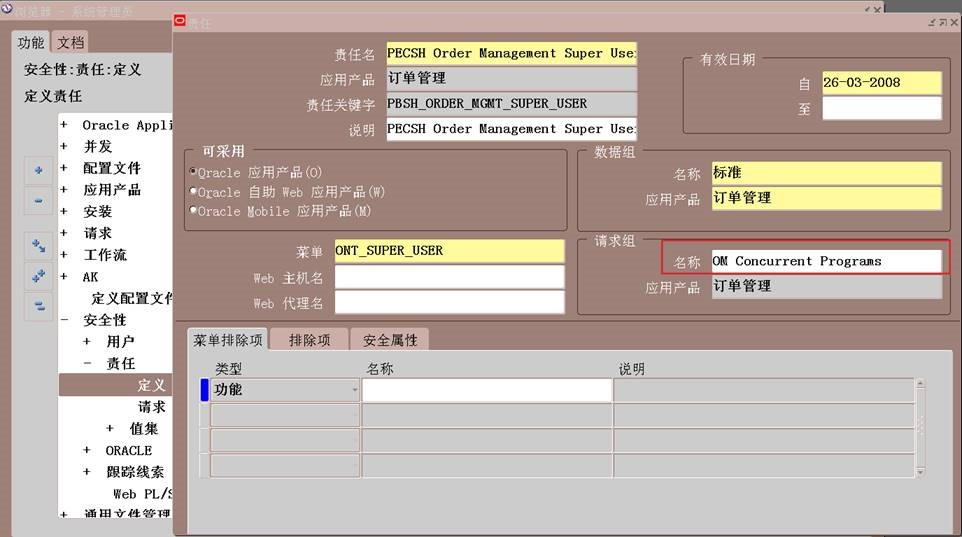Image resolution: width=962 pixels, height=537 pixels.
Task: Switch to the 功能 navigator tab
Action: tap(31, 42)
